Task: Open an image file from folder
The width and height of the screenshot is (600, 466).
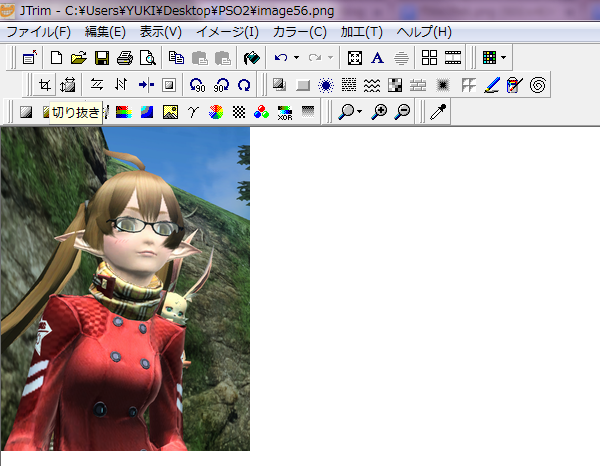Action: point(79,58)
